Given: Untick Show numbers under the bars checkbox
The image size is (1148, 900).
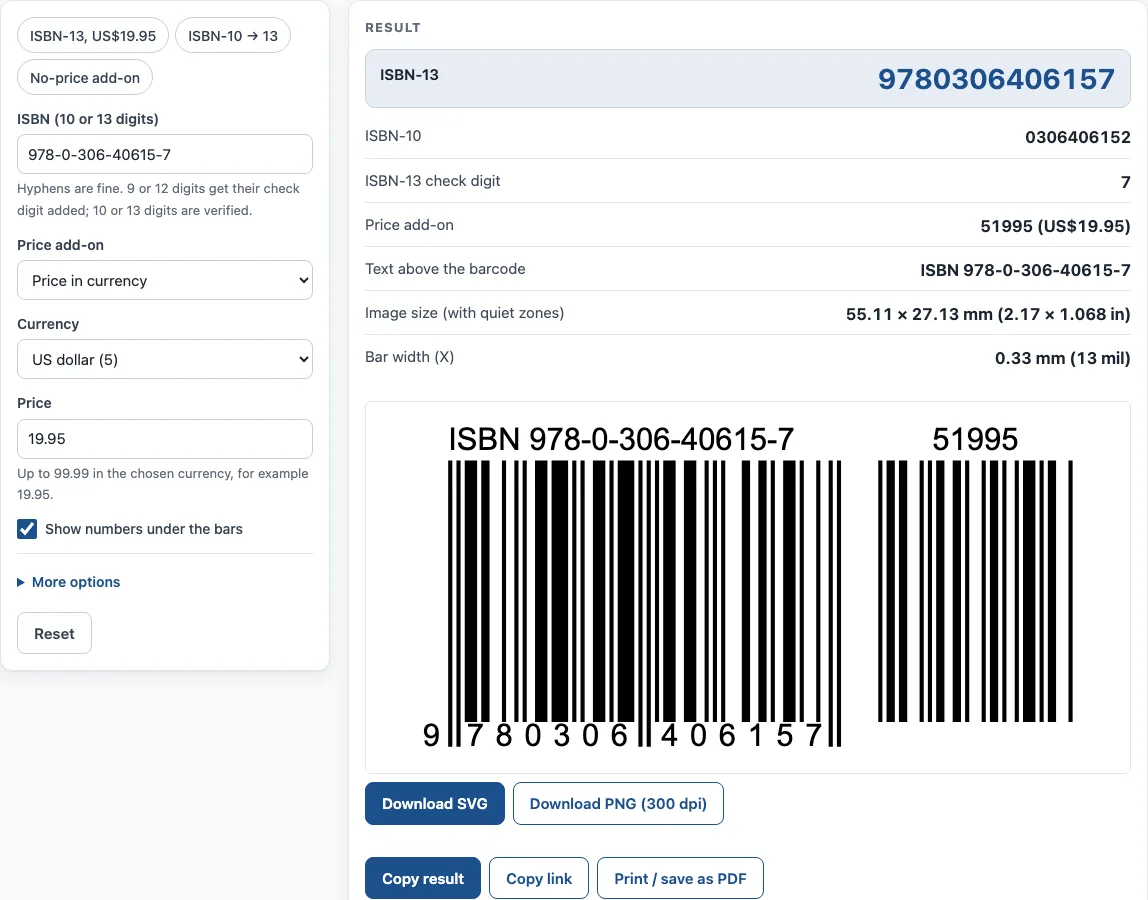Looking at the screenshot, I should click(27, 529).
